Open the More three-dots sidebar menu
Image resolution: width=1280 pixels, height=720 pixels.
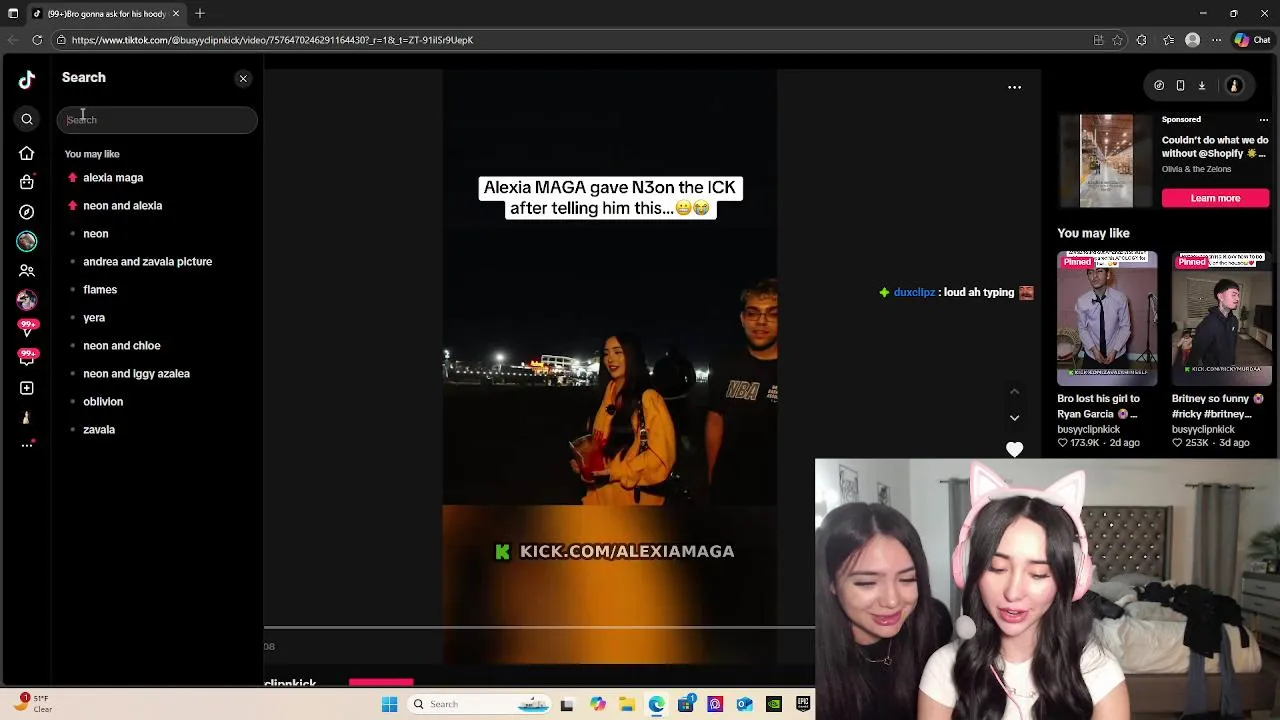[x=27, y=445]
